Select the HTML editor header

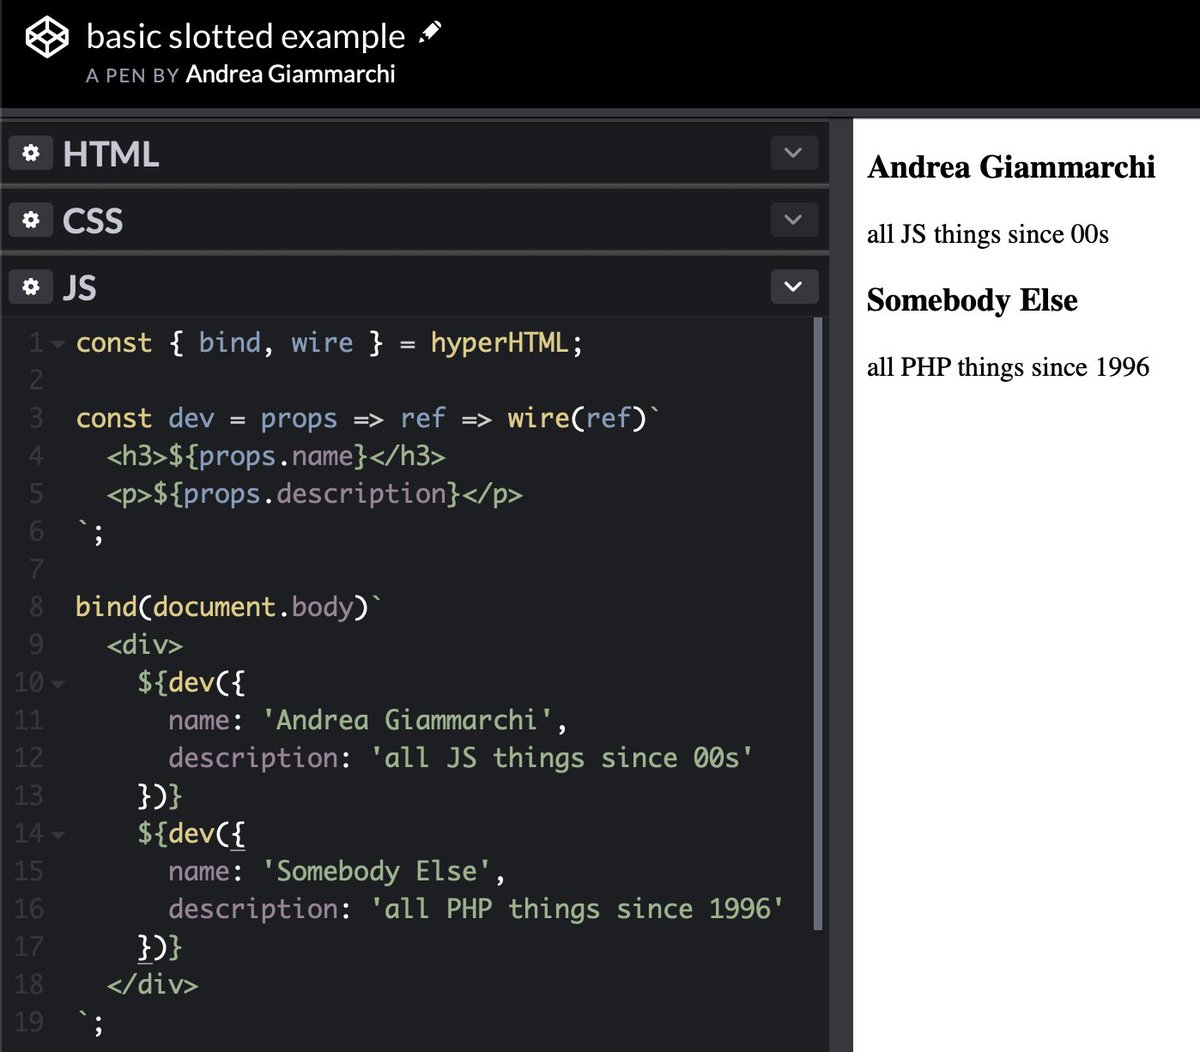click(x=415, y=153)
